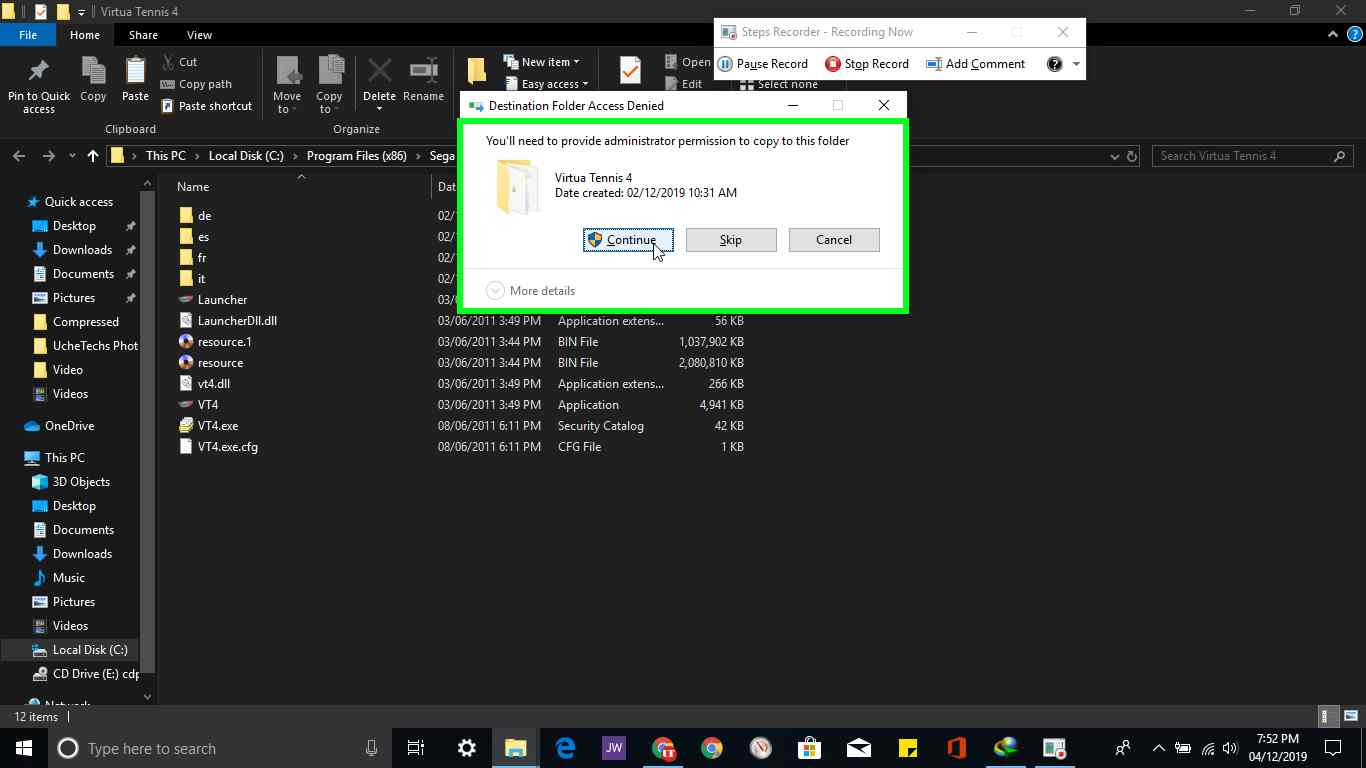Viewport: 1366px width, 768px height.
Task: Switch to details view layout icon
Action: pyautogui.click(x=1327, y=716)
